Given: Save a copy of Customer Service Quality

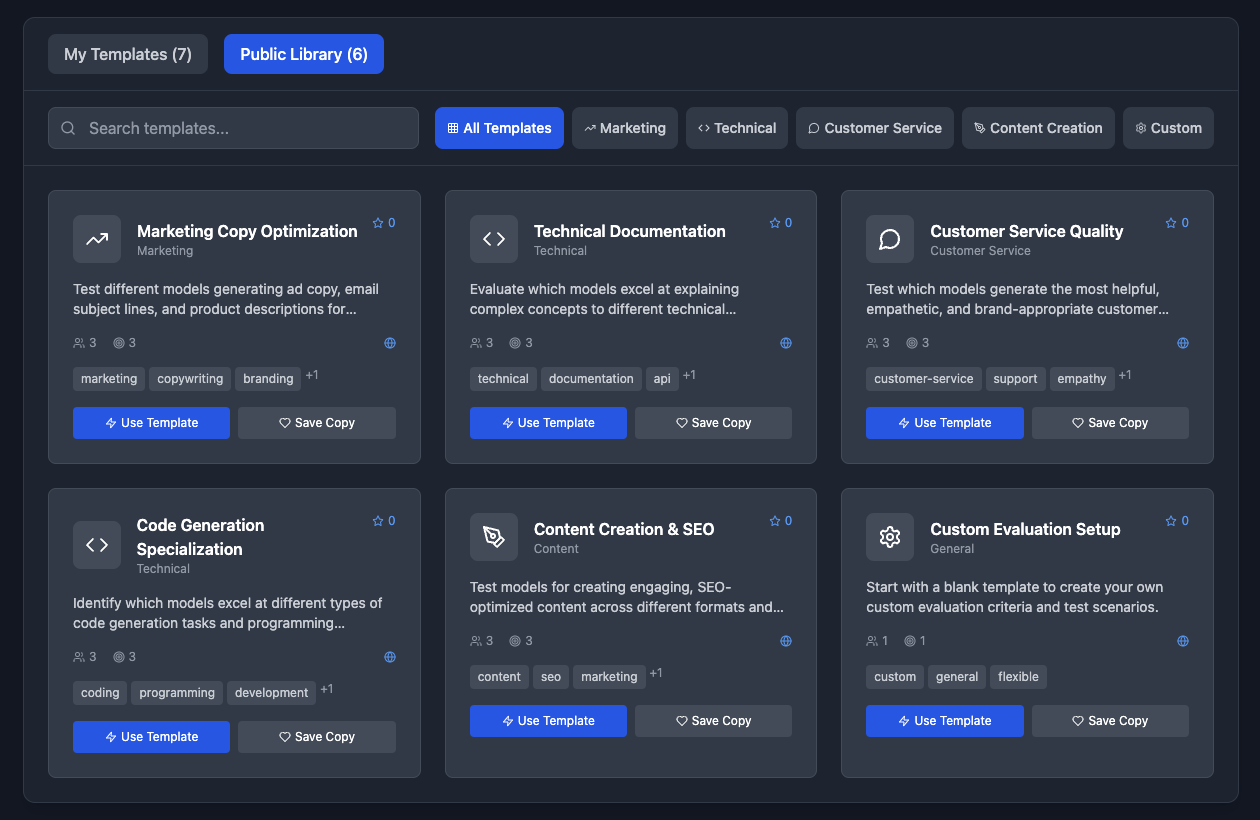Looking at the screenshot, I should (1110, 423).
